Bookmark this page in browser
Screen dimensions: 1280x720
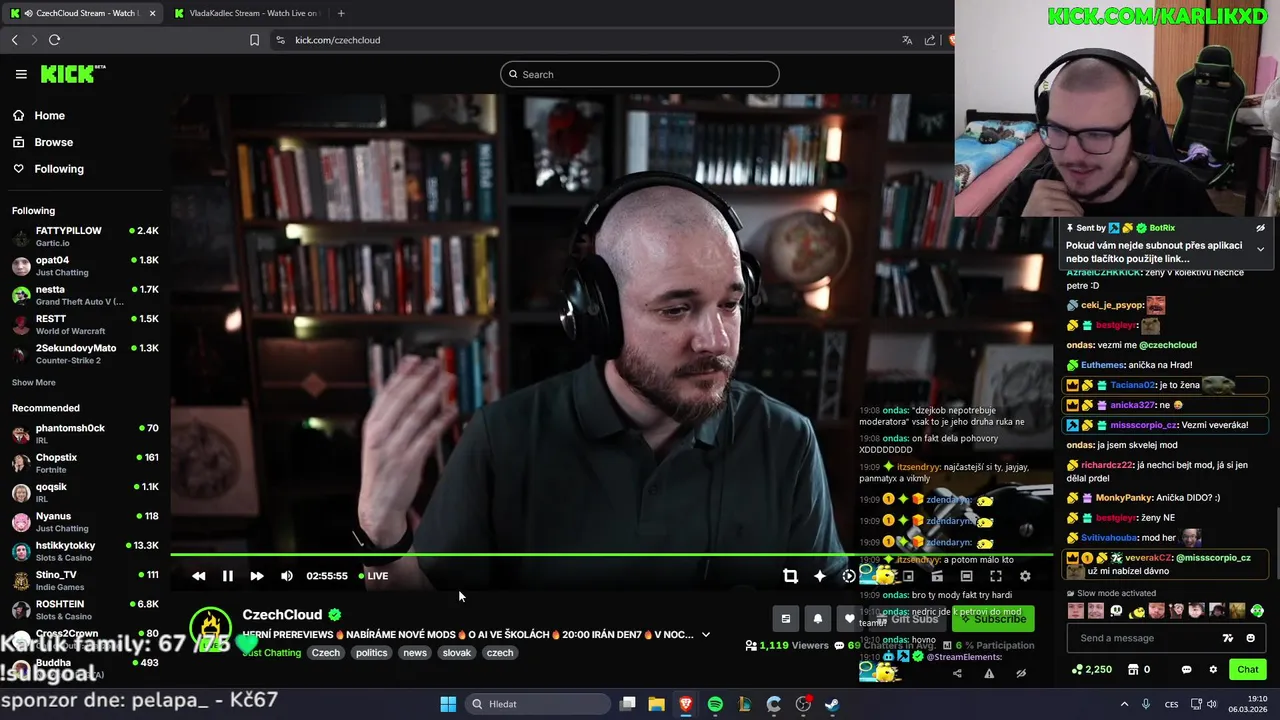(254, 40)
